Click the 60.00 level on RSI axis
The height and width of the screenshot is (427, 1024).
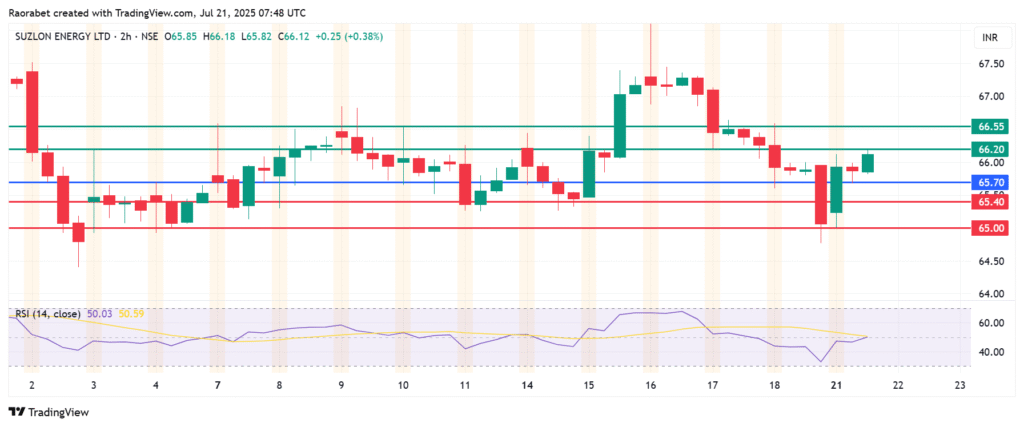coord(991,323)
